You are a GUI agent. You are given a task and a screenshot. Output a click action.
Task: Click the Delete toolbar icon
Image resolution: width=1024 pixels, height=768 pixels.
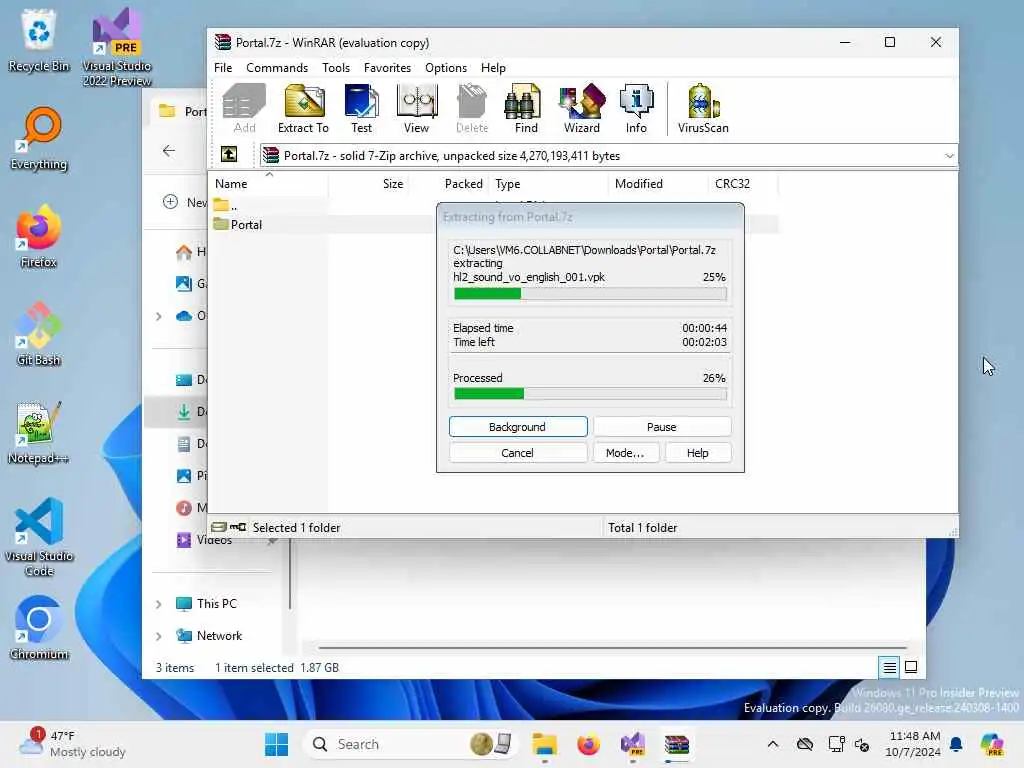472,108
